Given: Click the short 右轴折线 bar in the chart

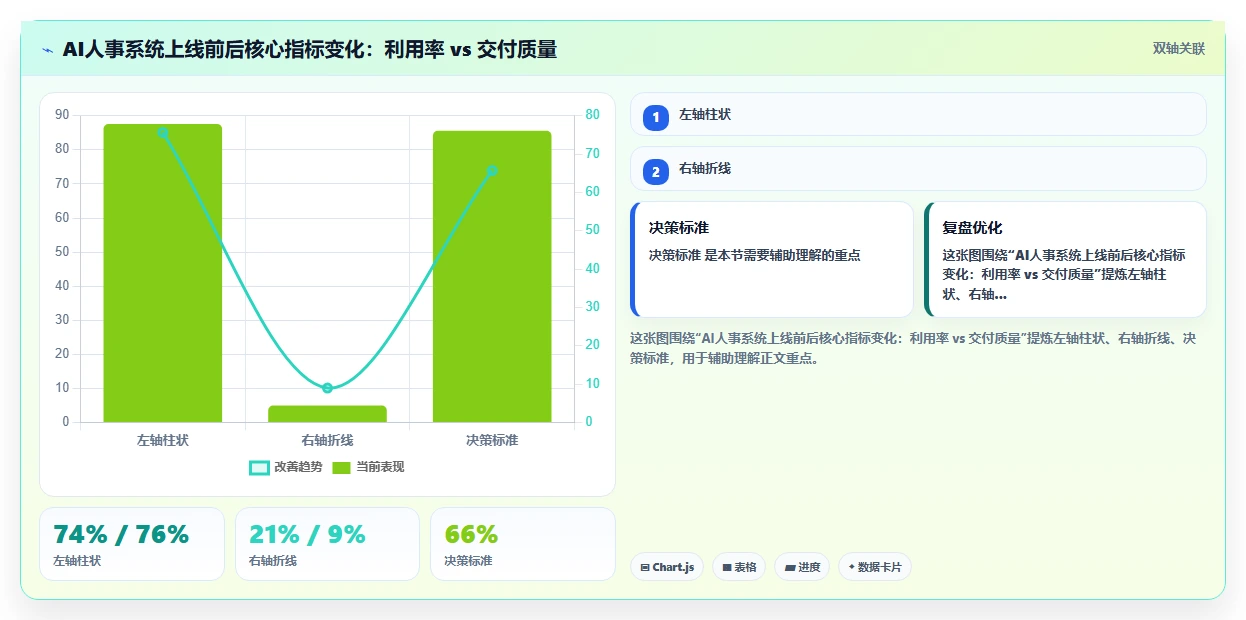Looking at the screenshot, I should click(x=327, y=413).
